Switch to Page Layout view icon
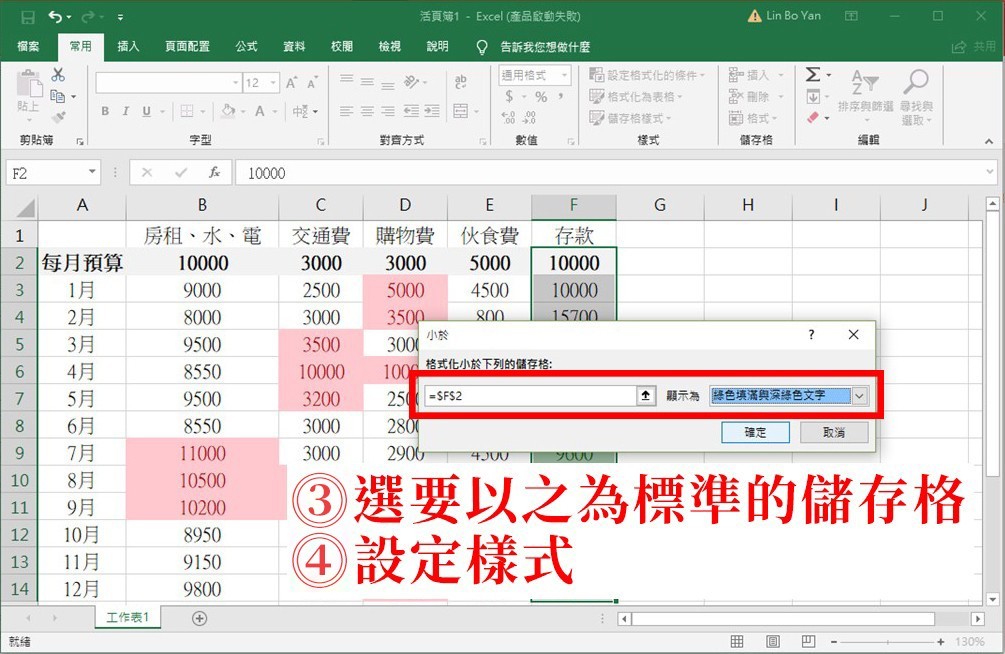This screenshot has height=654, width=1005. point(773,641)
